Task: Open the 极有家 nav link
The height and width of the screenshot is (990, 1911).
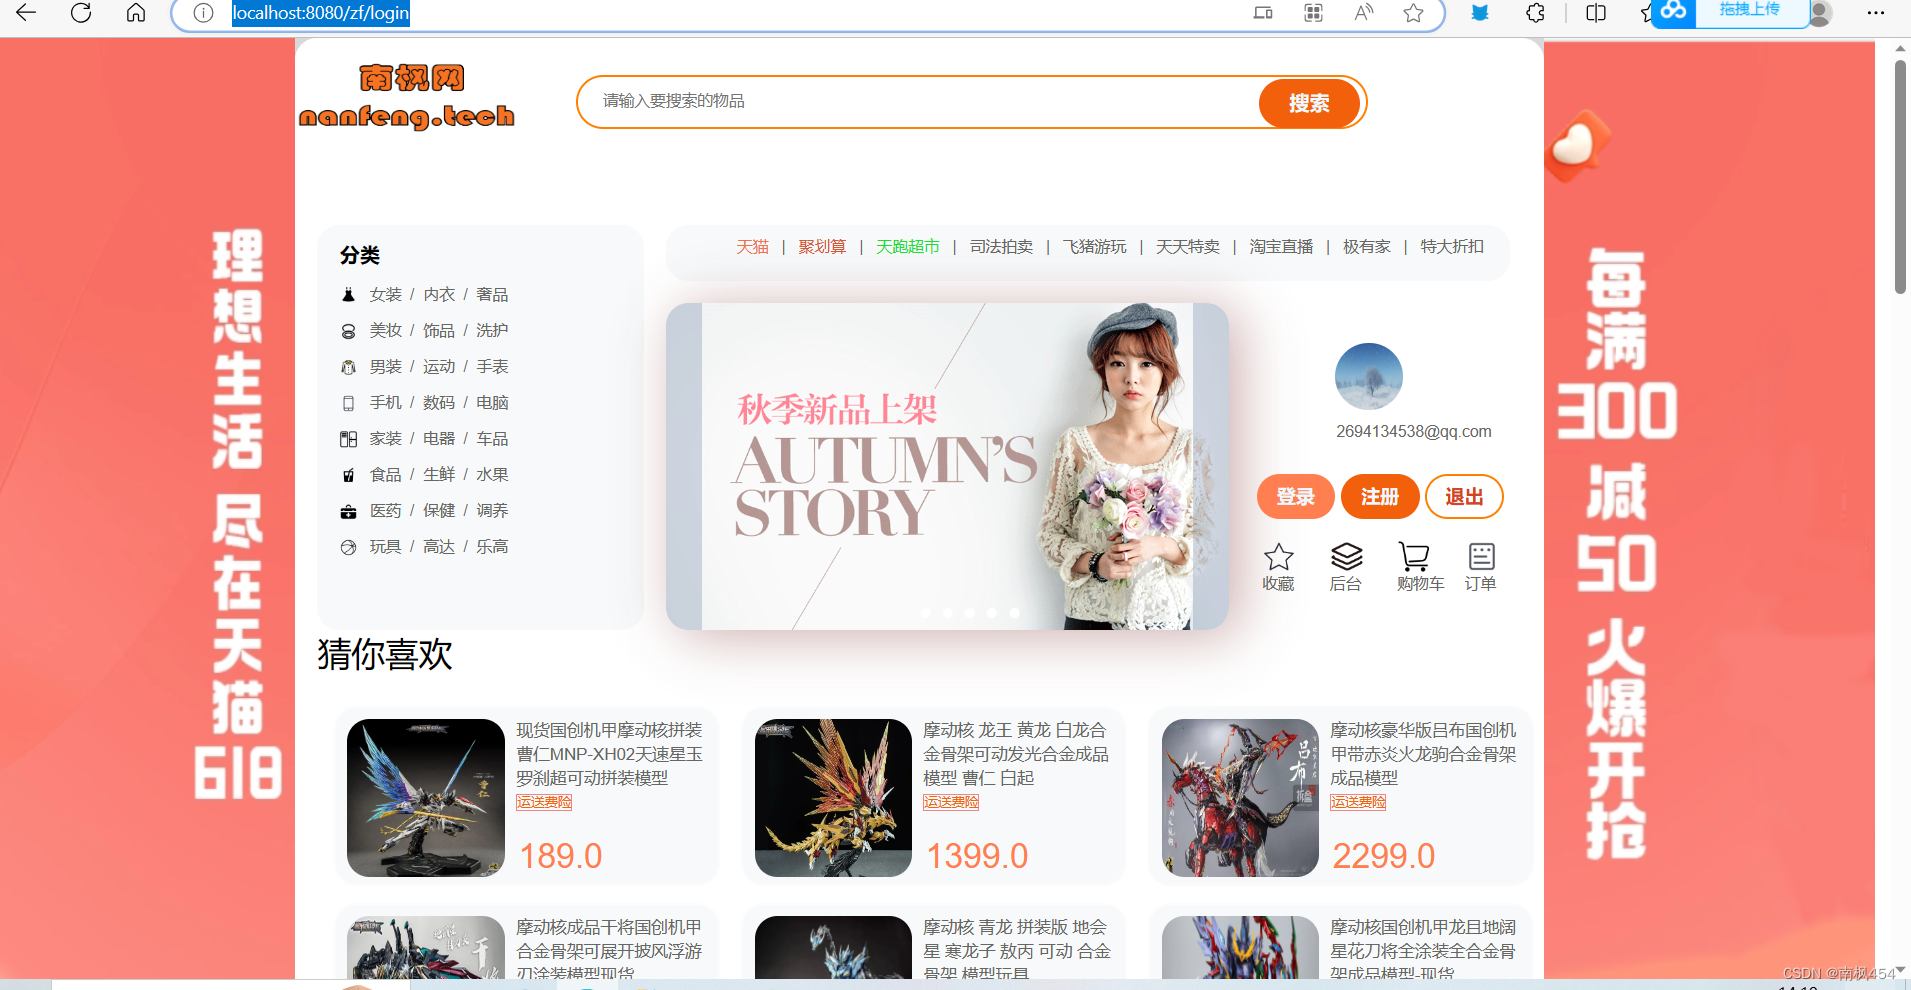Action: pos(1367,247)
